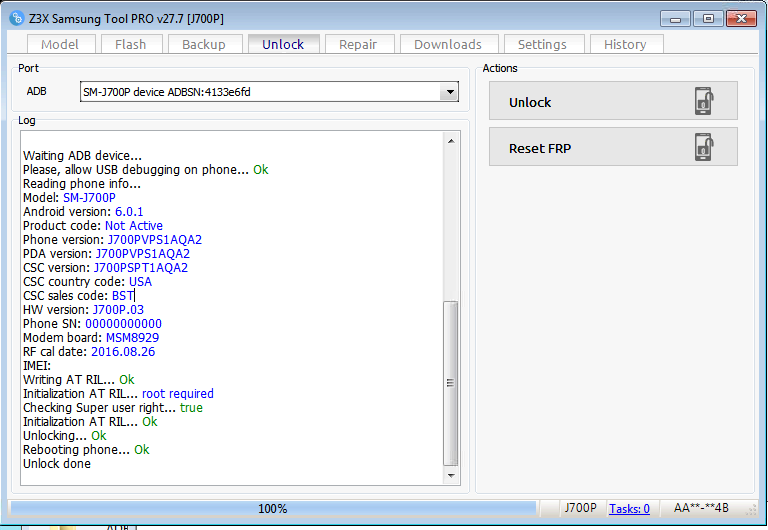Image resolution: width=768 pixels, height=530 pixels.
Task: Click the status bar resize grip
Action: point(752,510)
